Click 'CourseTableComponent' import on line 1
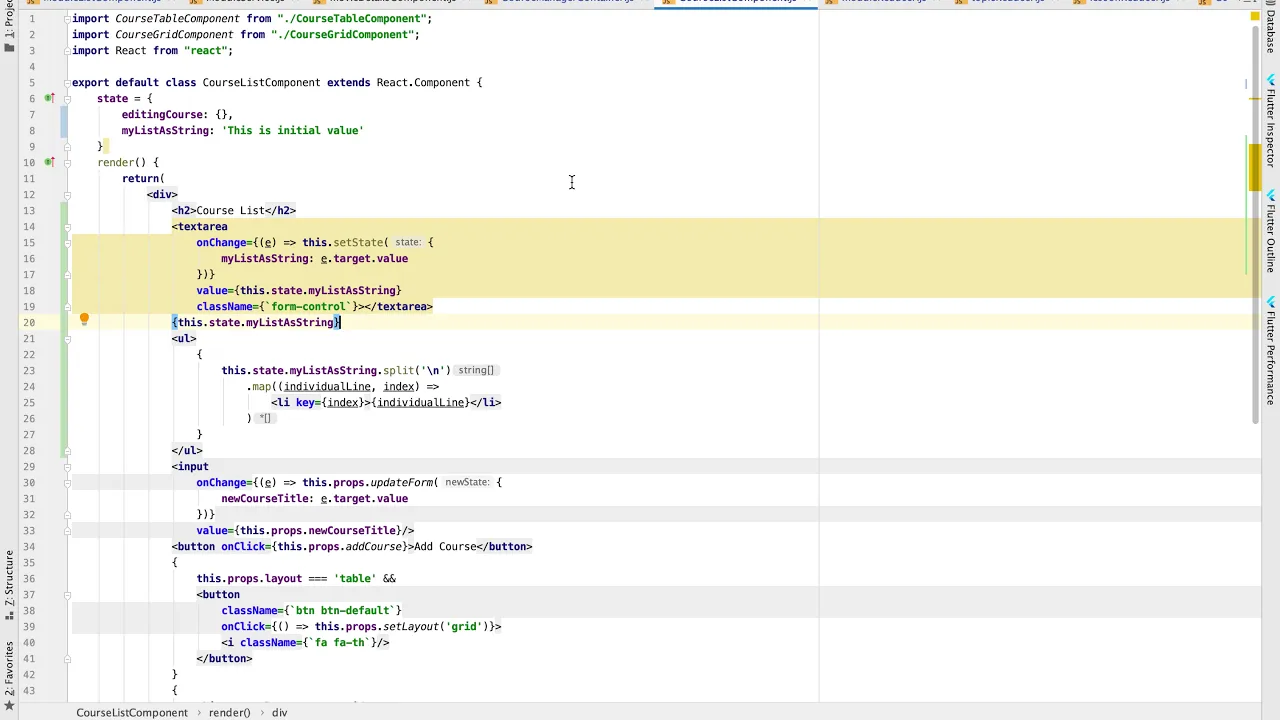 pyautogui.click(x=179, y=18)
